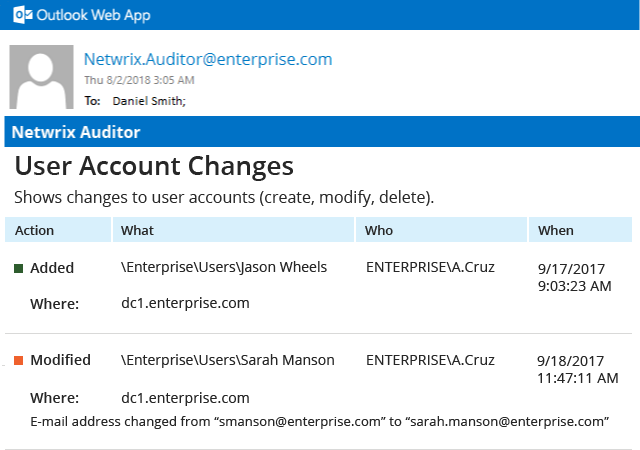This screenshot has width=640, height=450.
Task: Click the Netwrix Auditor banner heading
Action: (76, 132)
